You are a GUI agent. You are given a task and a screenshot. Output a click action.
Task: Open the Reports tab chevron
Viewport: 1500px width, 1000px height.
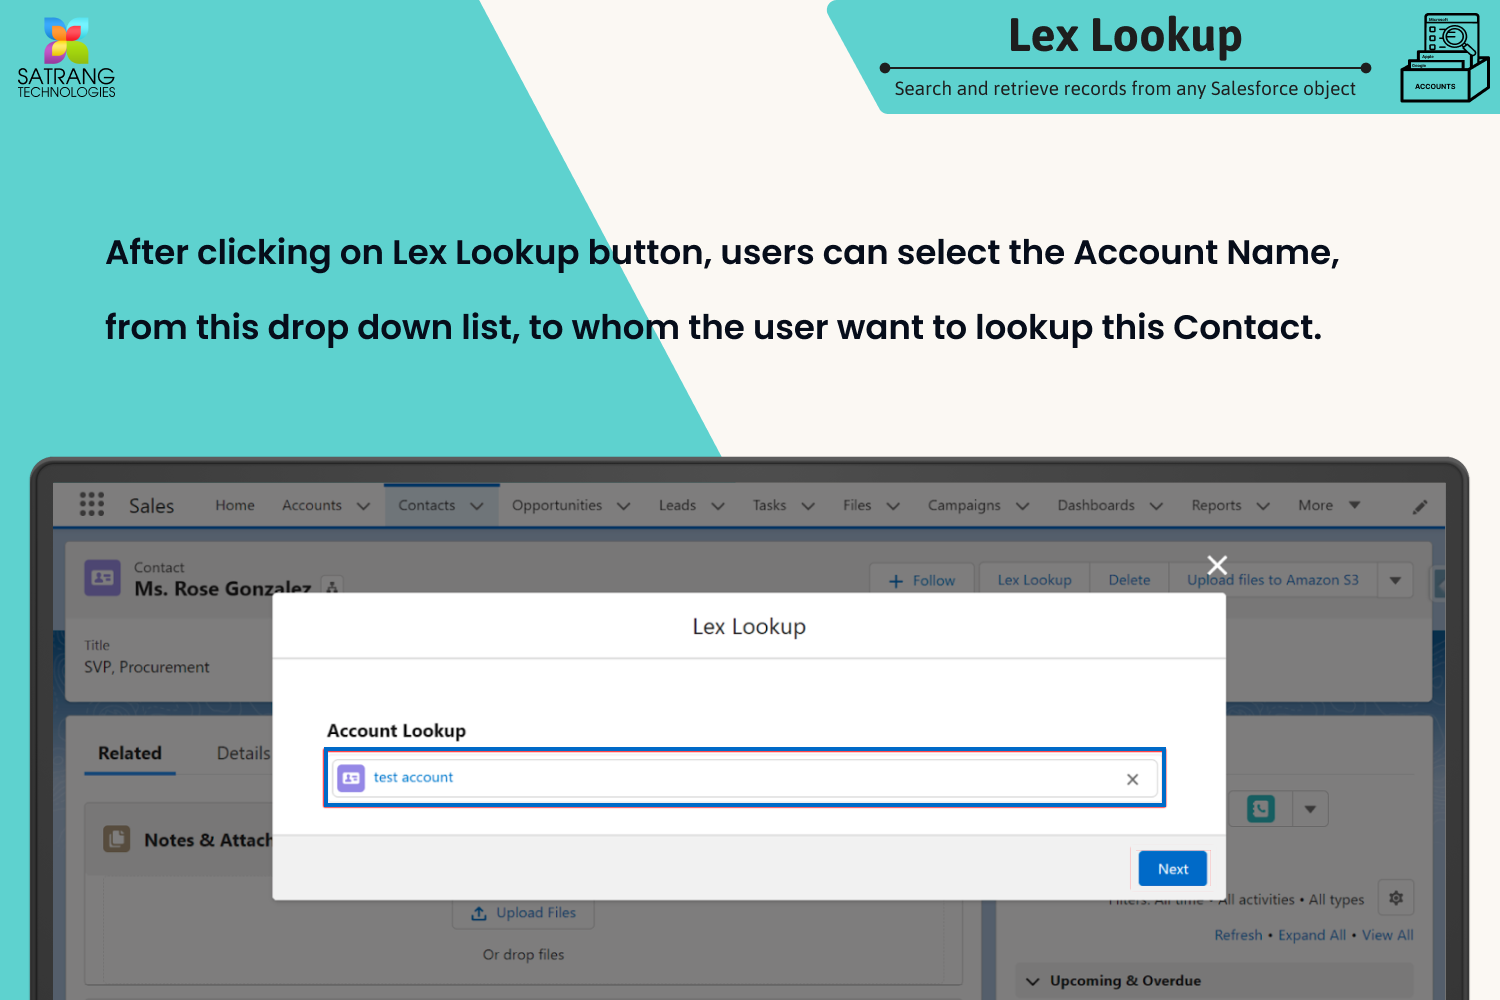[1263, 506]
